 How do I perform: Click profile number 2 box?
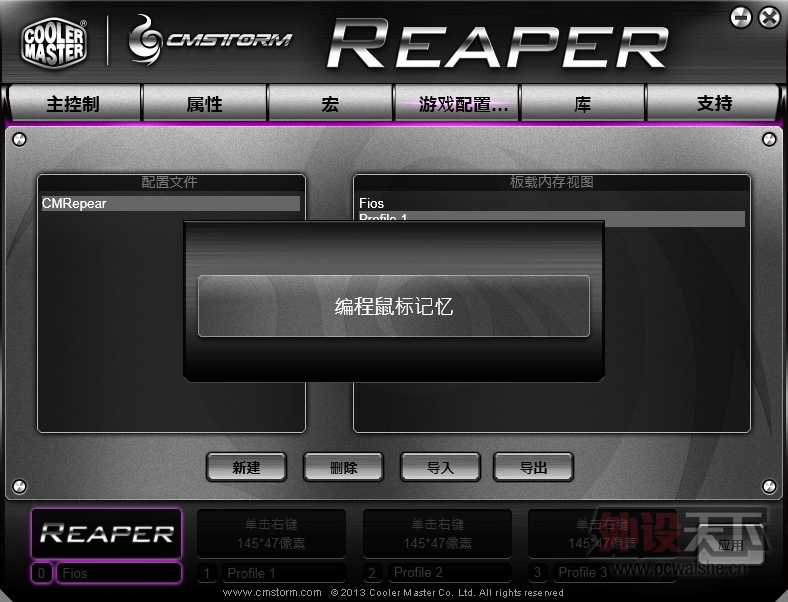372,573
